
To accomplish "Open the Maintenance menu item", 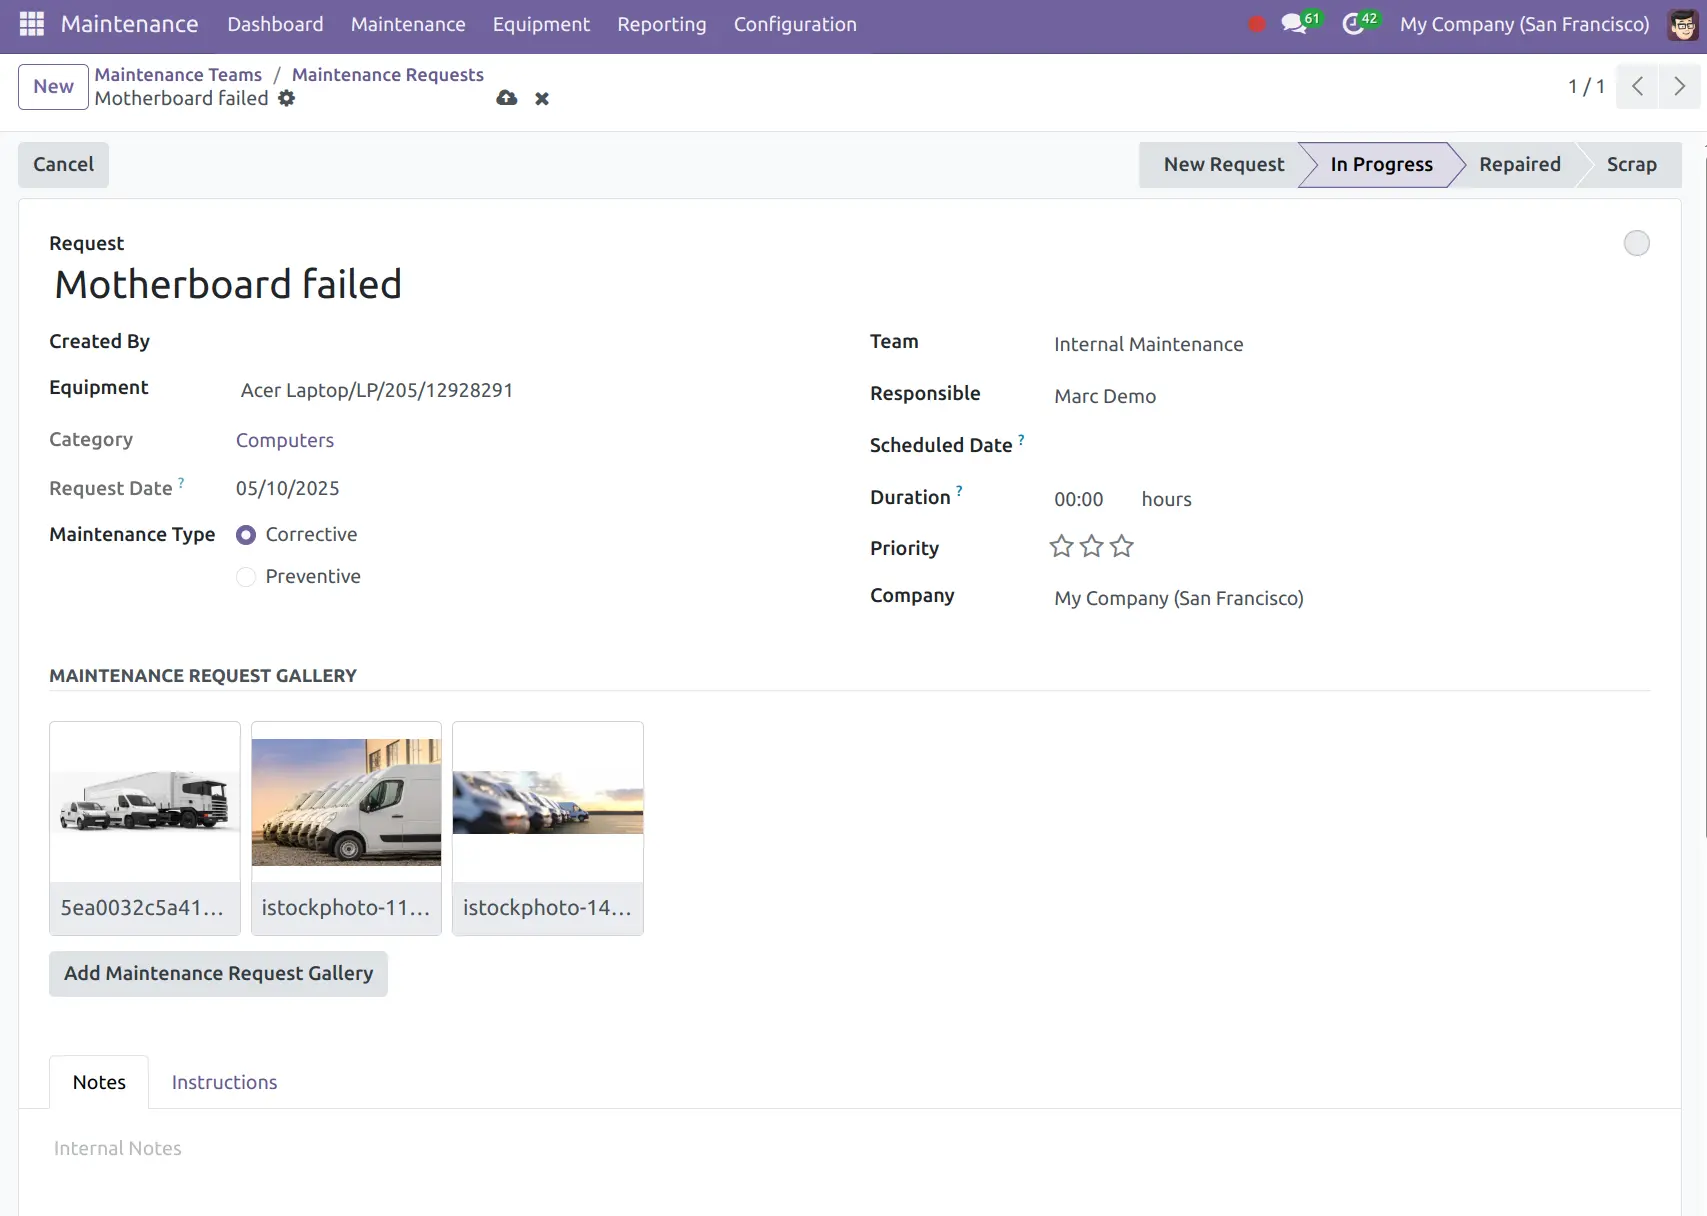I will (x=408, y=24).
